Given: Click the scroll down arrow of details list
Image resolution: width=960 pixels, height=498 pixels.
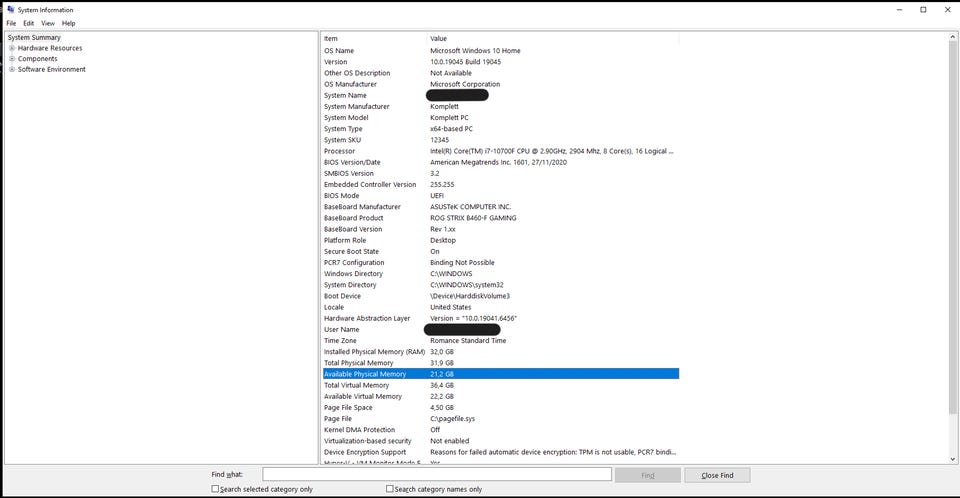Looking at the screenshot, I should point(953,459).
